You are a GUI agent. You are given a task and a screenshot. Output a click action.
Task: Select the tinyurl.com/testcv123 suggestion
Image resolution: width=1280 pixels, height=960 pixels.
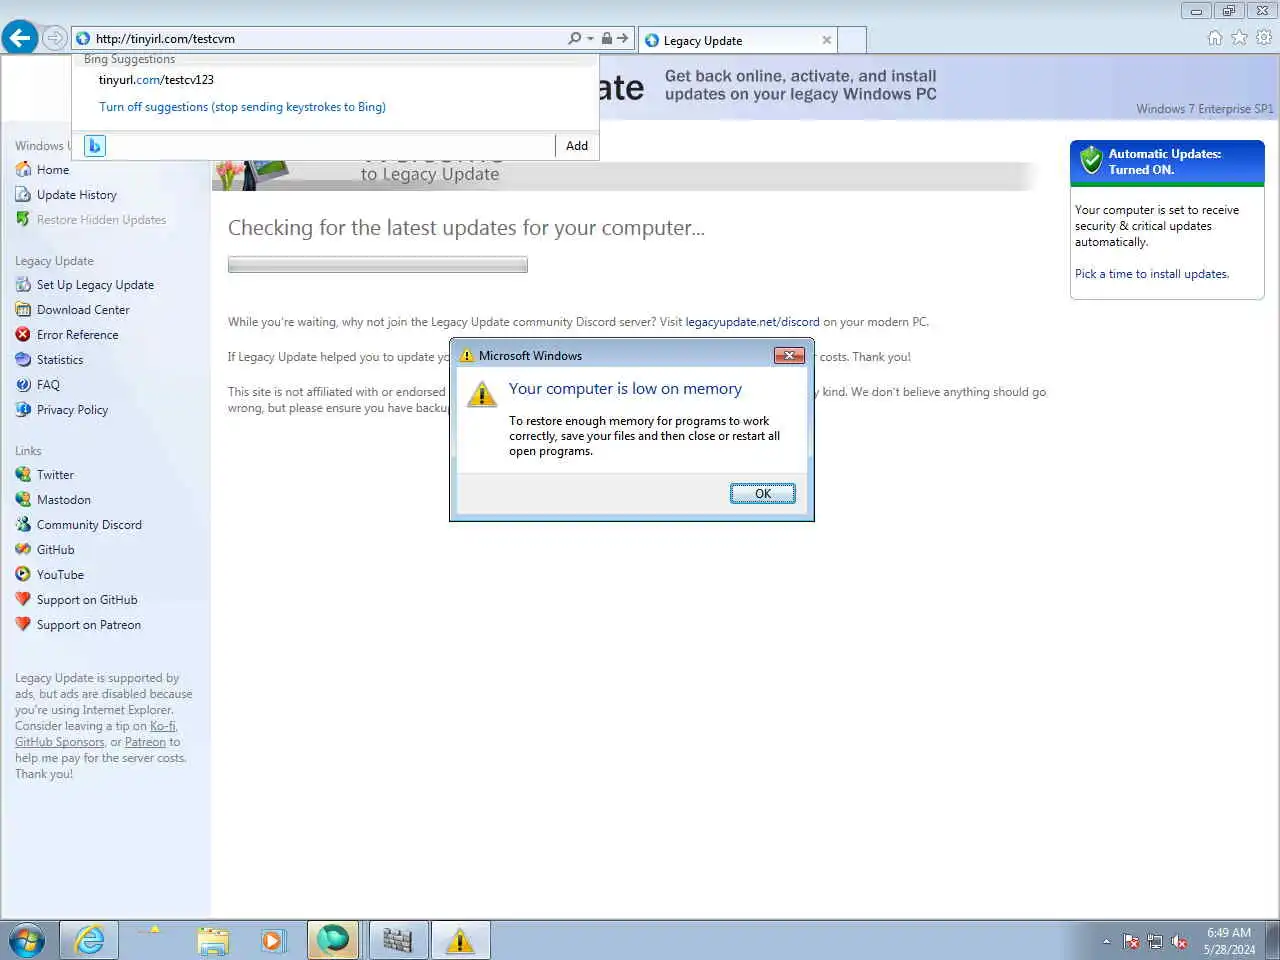(x=156, y=80)
